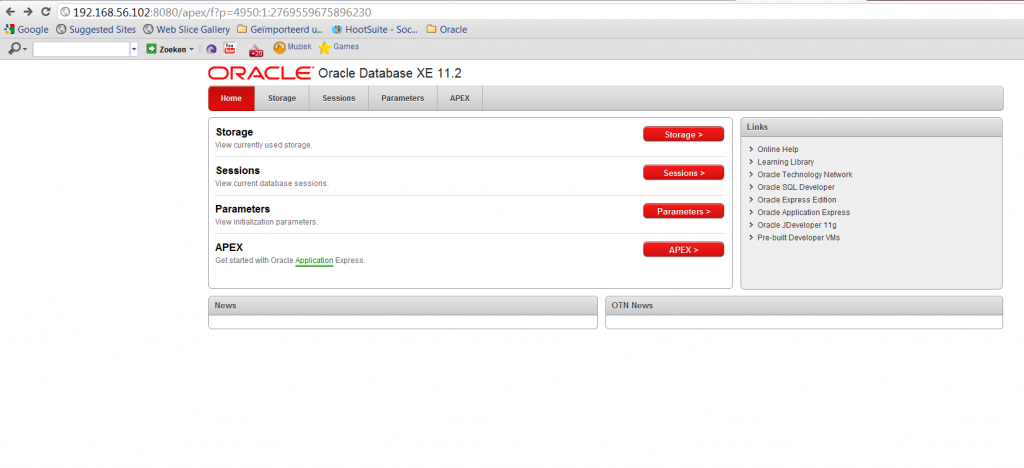Open the magnifier search-engine dropdown in toolbar

click(x=17, y=49)
